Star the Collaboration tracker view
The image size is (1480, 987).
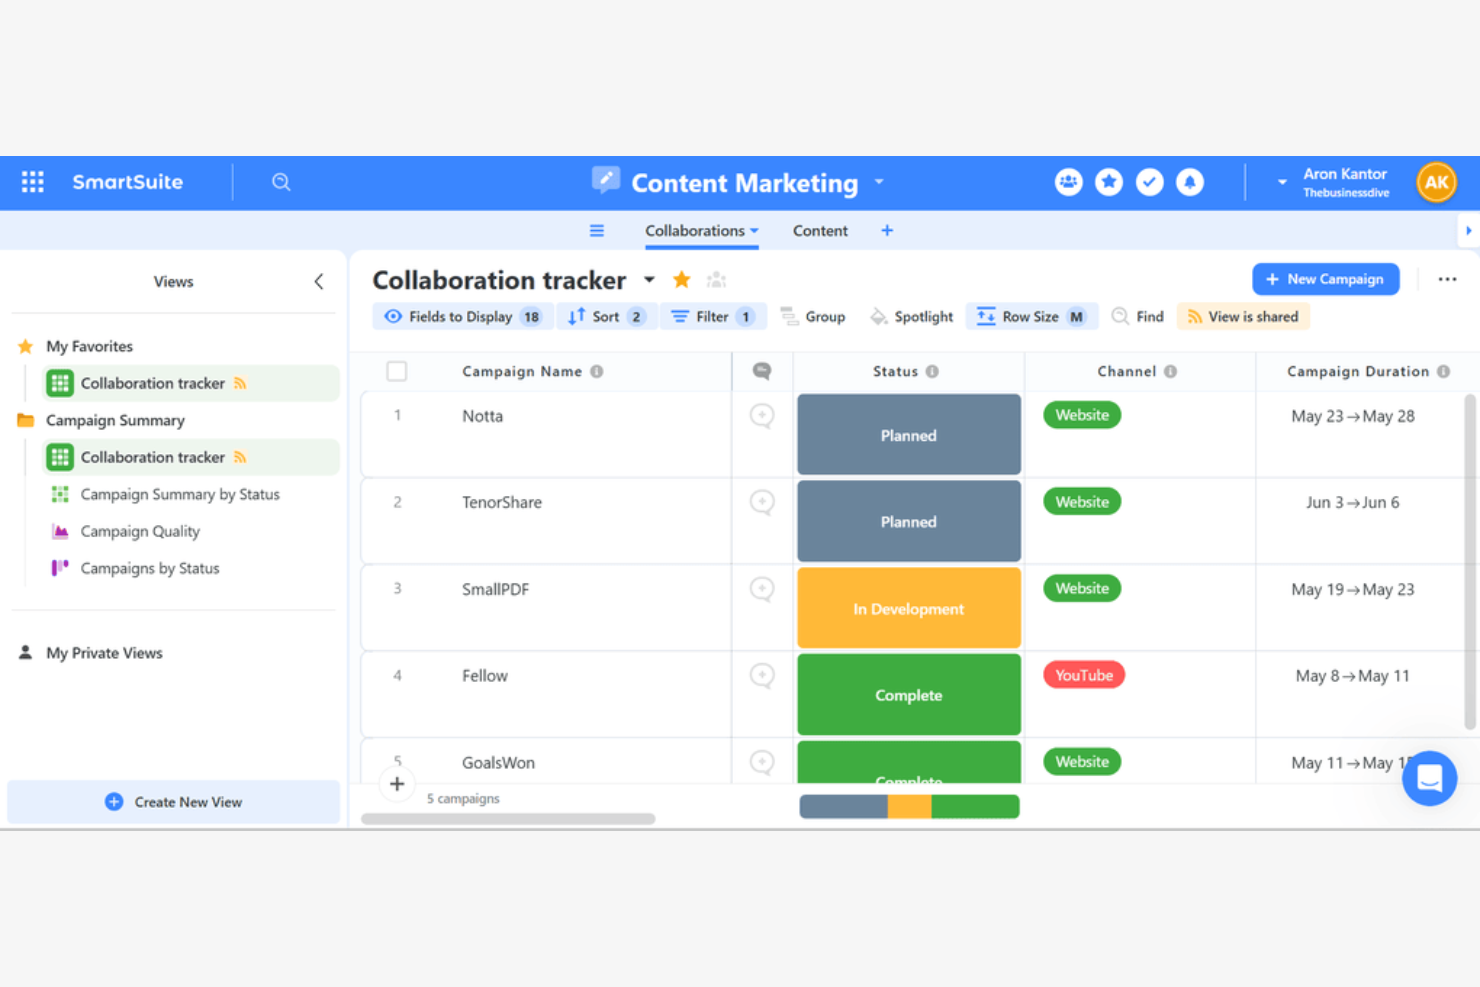coord(681,280)
